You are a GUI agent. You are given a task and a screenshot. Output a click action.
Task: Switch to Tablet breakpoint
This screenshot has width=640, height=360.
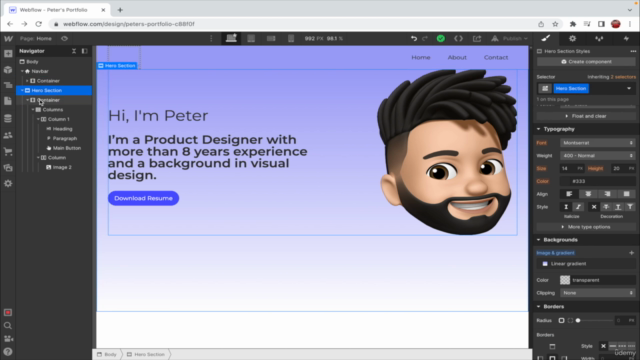pyautogui.click(x=251, y=38)
